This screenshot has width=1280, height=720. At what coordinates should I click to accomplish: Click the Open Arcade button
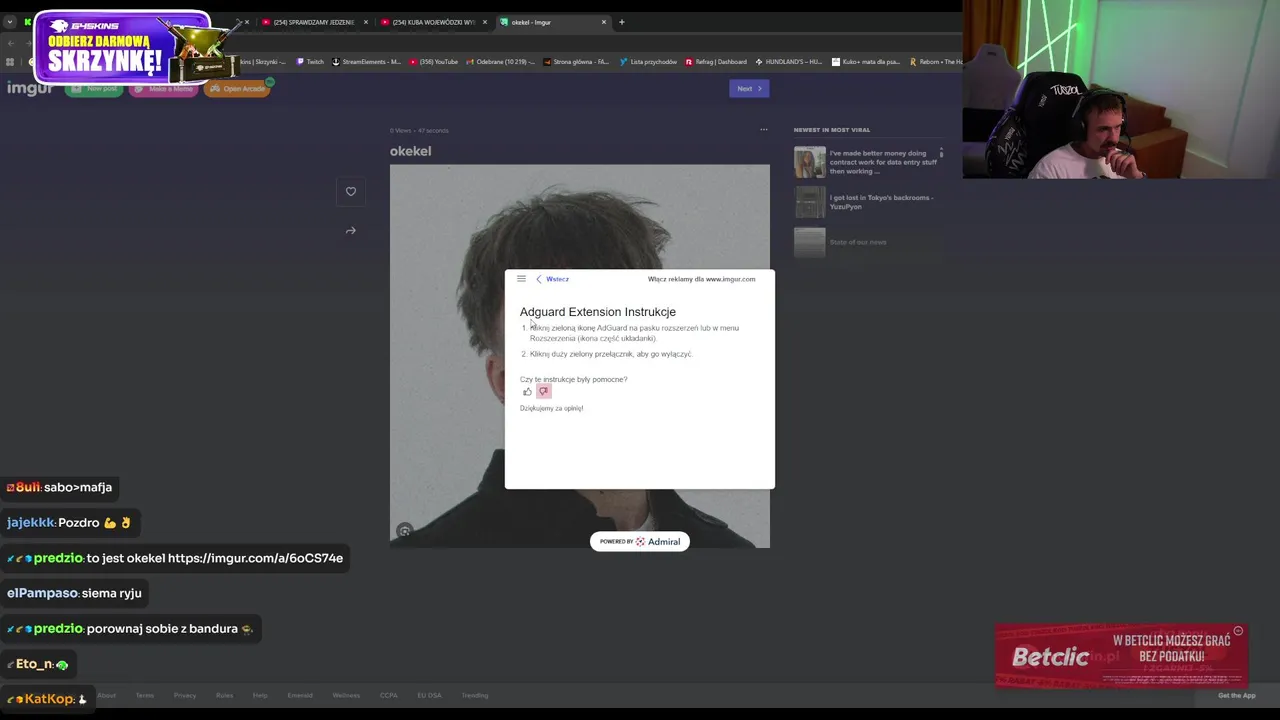point(238,88)
